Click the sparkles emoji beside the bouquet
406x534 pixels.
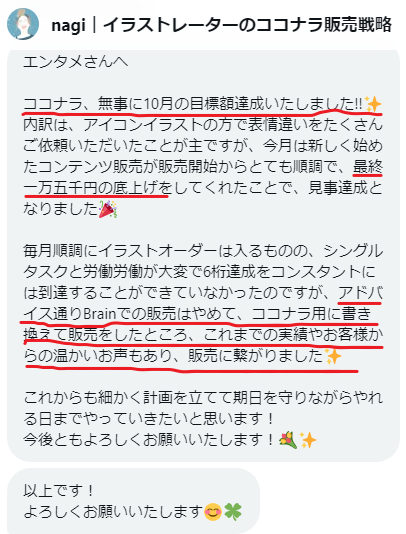point(308,440)
